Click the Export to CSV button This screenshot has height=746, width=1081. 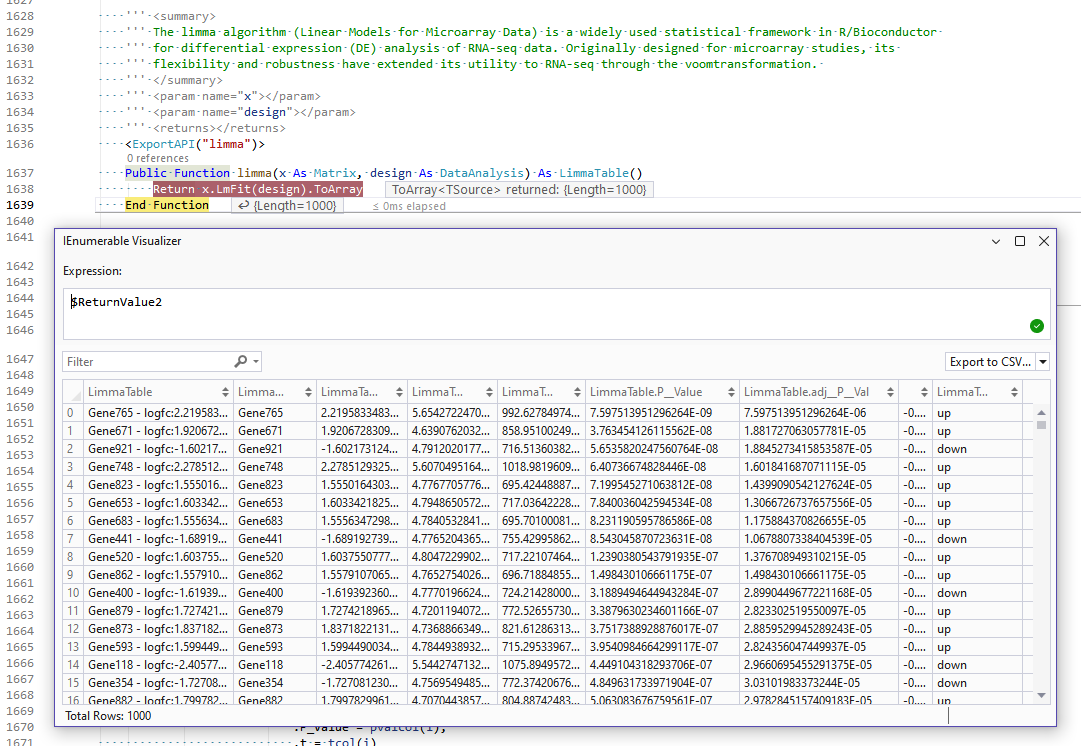click(989, 362)
